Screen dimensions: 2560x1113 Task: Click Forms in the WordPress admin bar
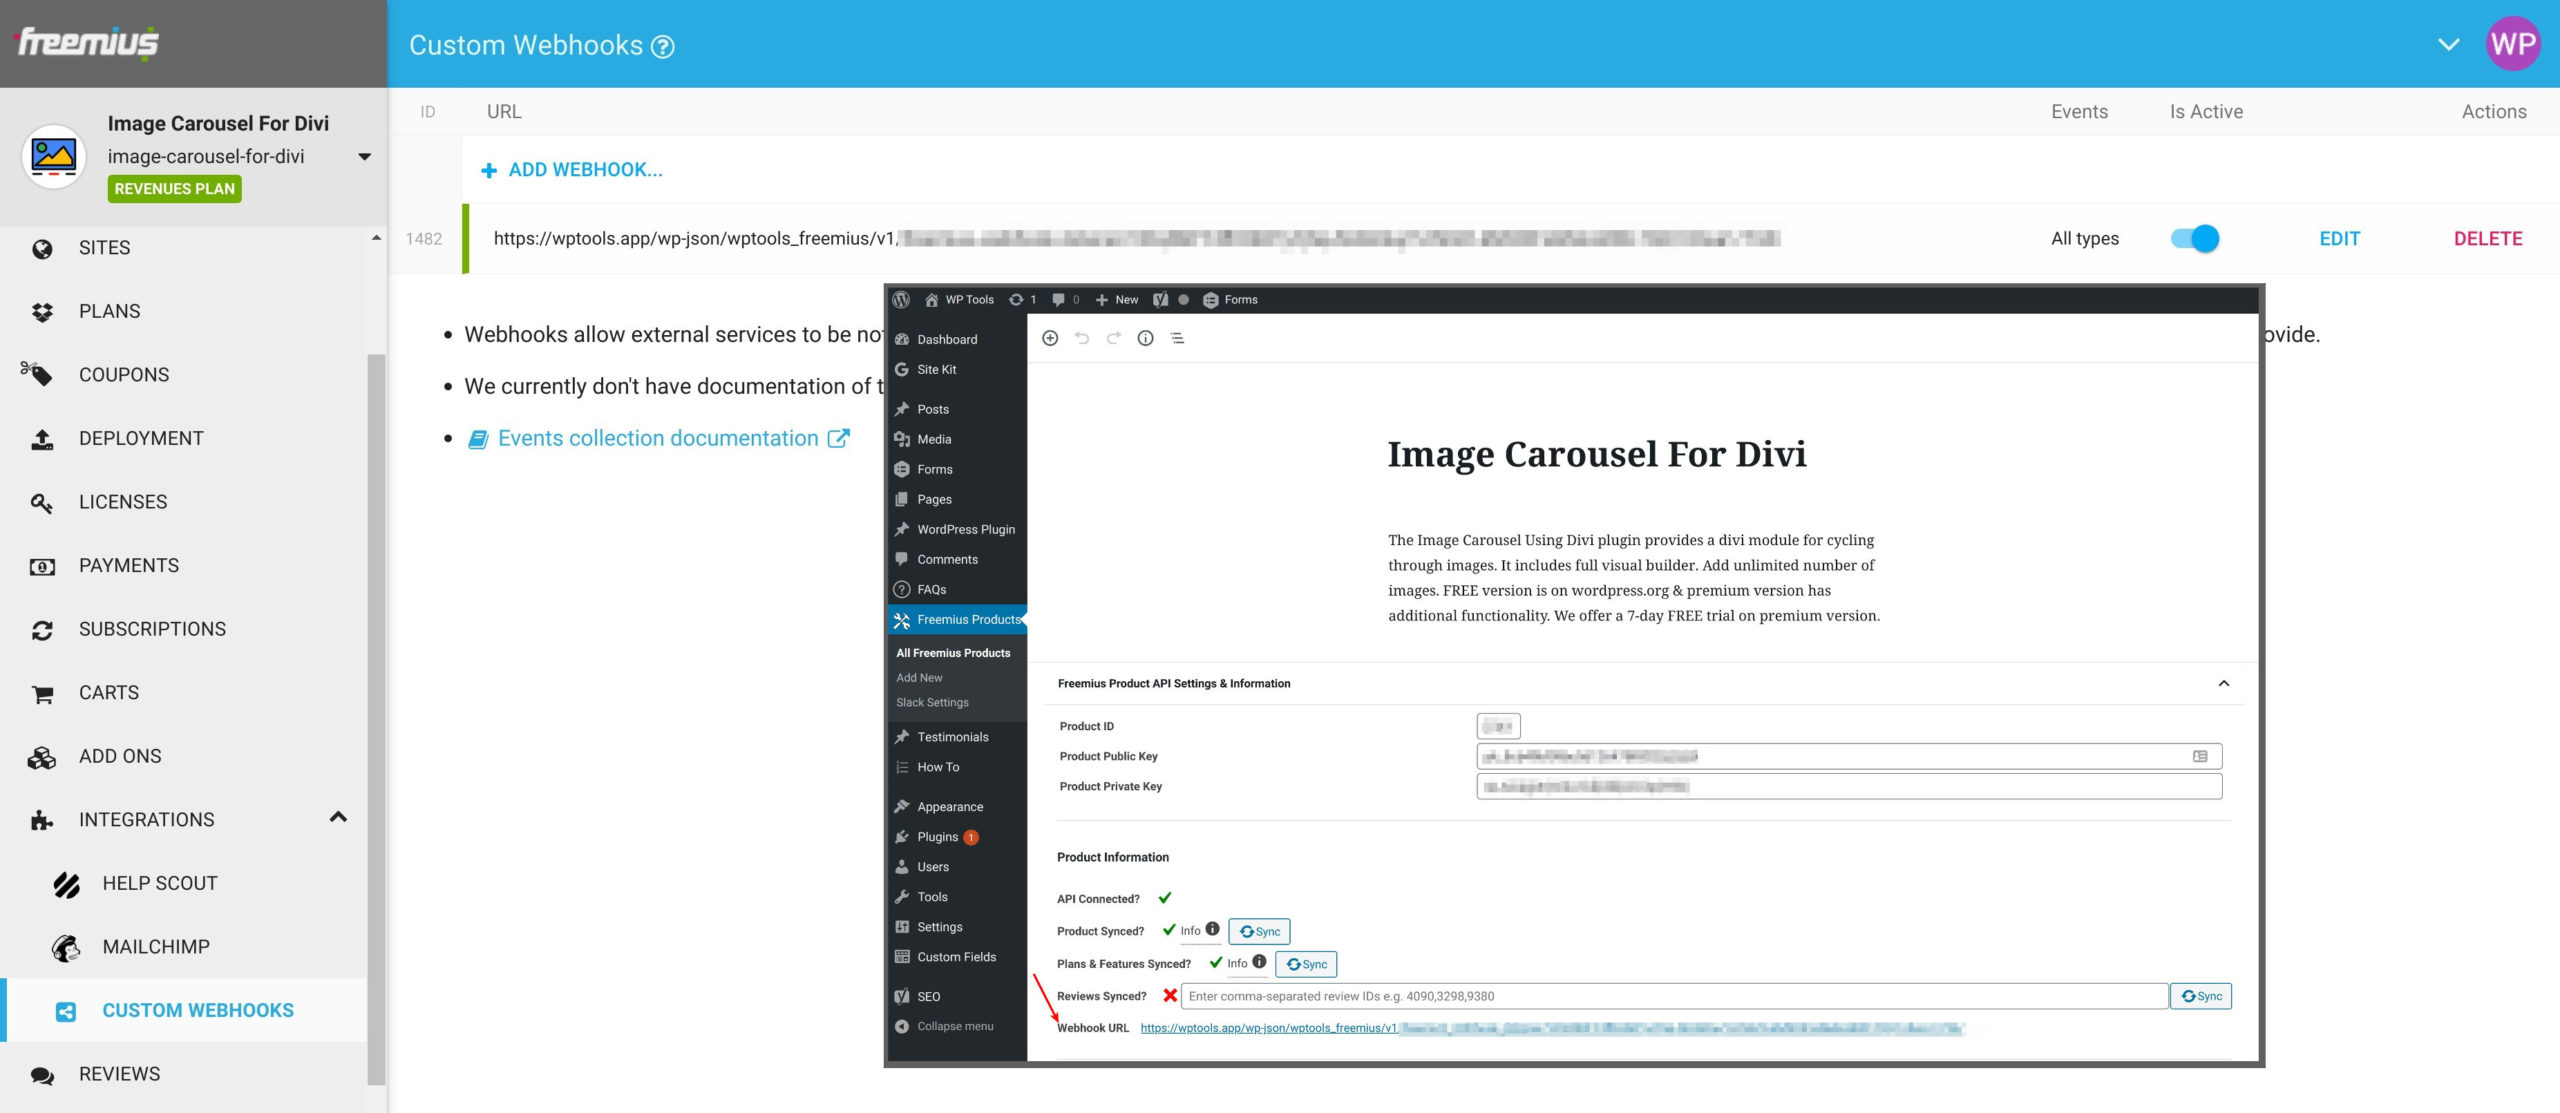[1230, 300]
